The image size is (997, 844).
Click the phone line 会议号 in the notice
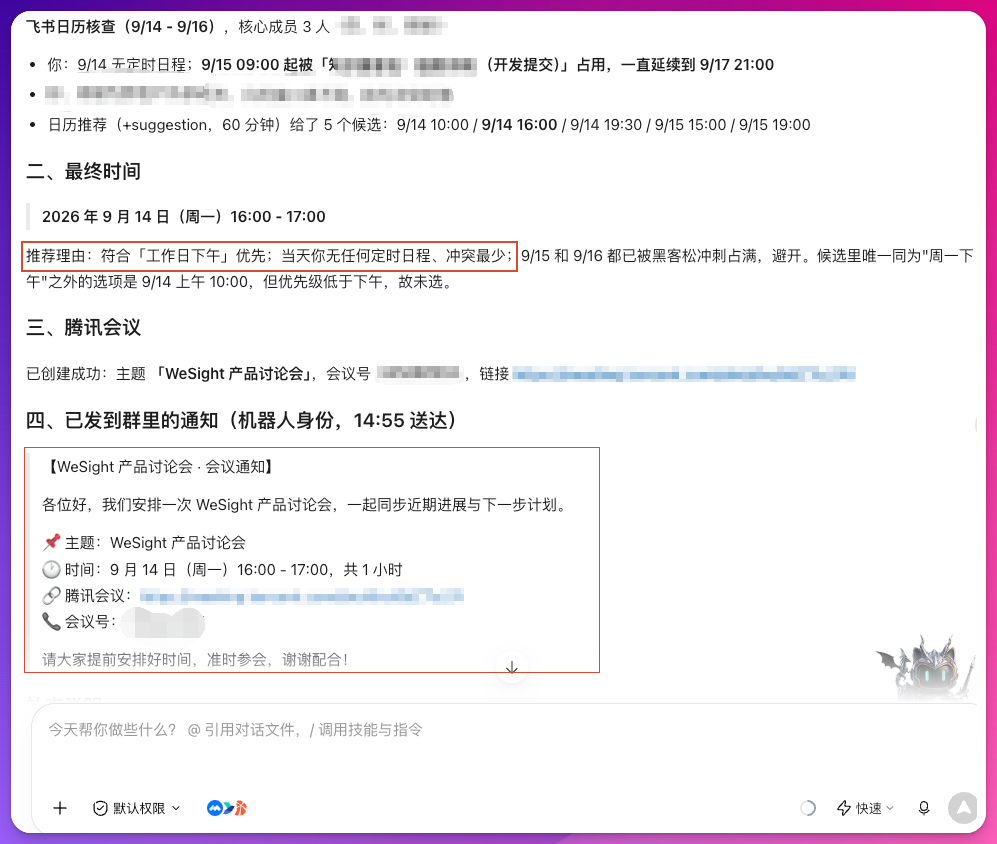tap(124, 621)
